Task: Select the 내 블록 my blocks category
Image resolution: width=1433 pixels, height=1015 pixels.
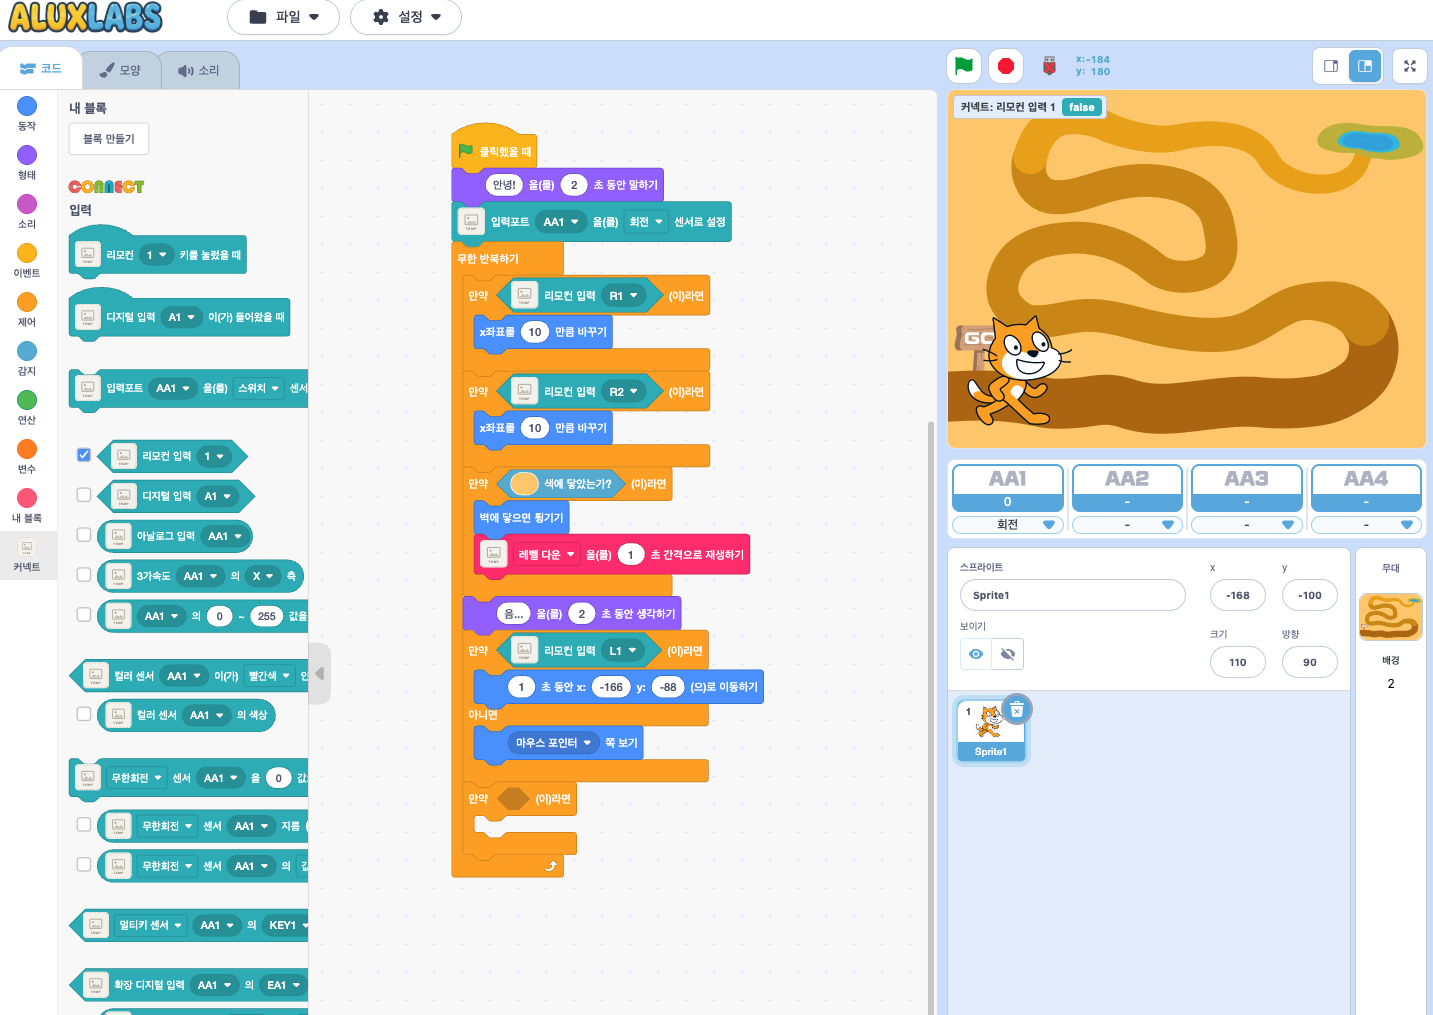Action: click(x=27, y=505)
